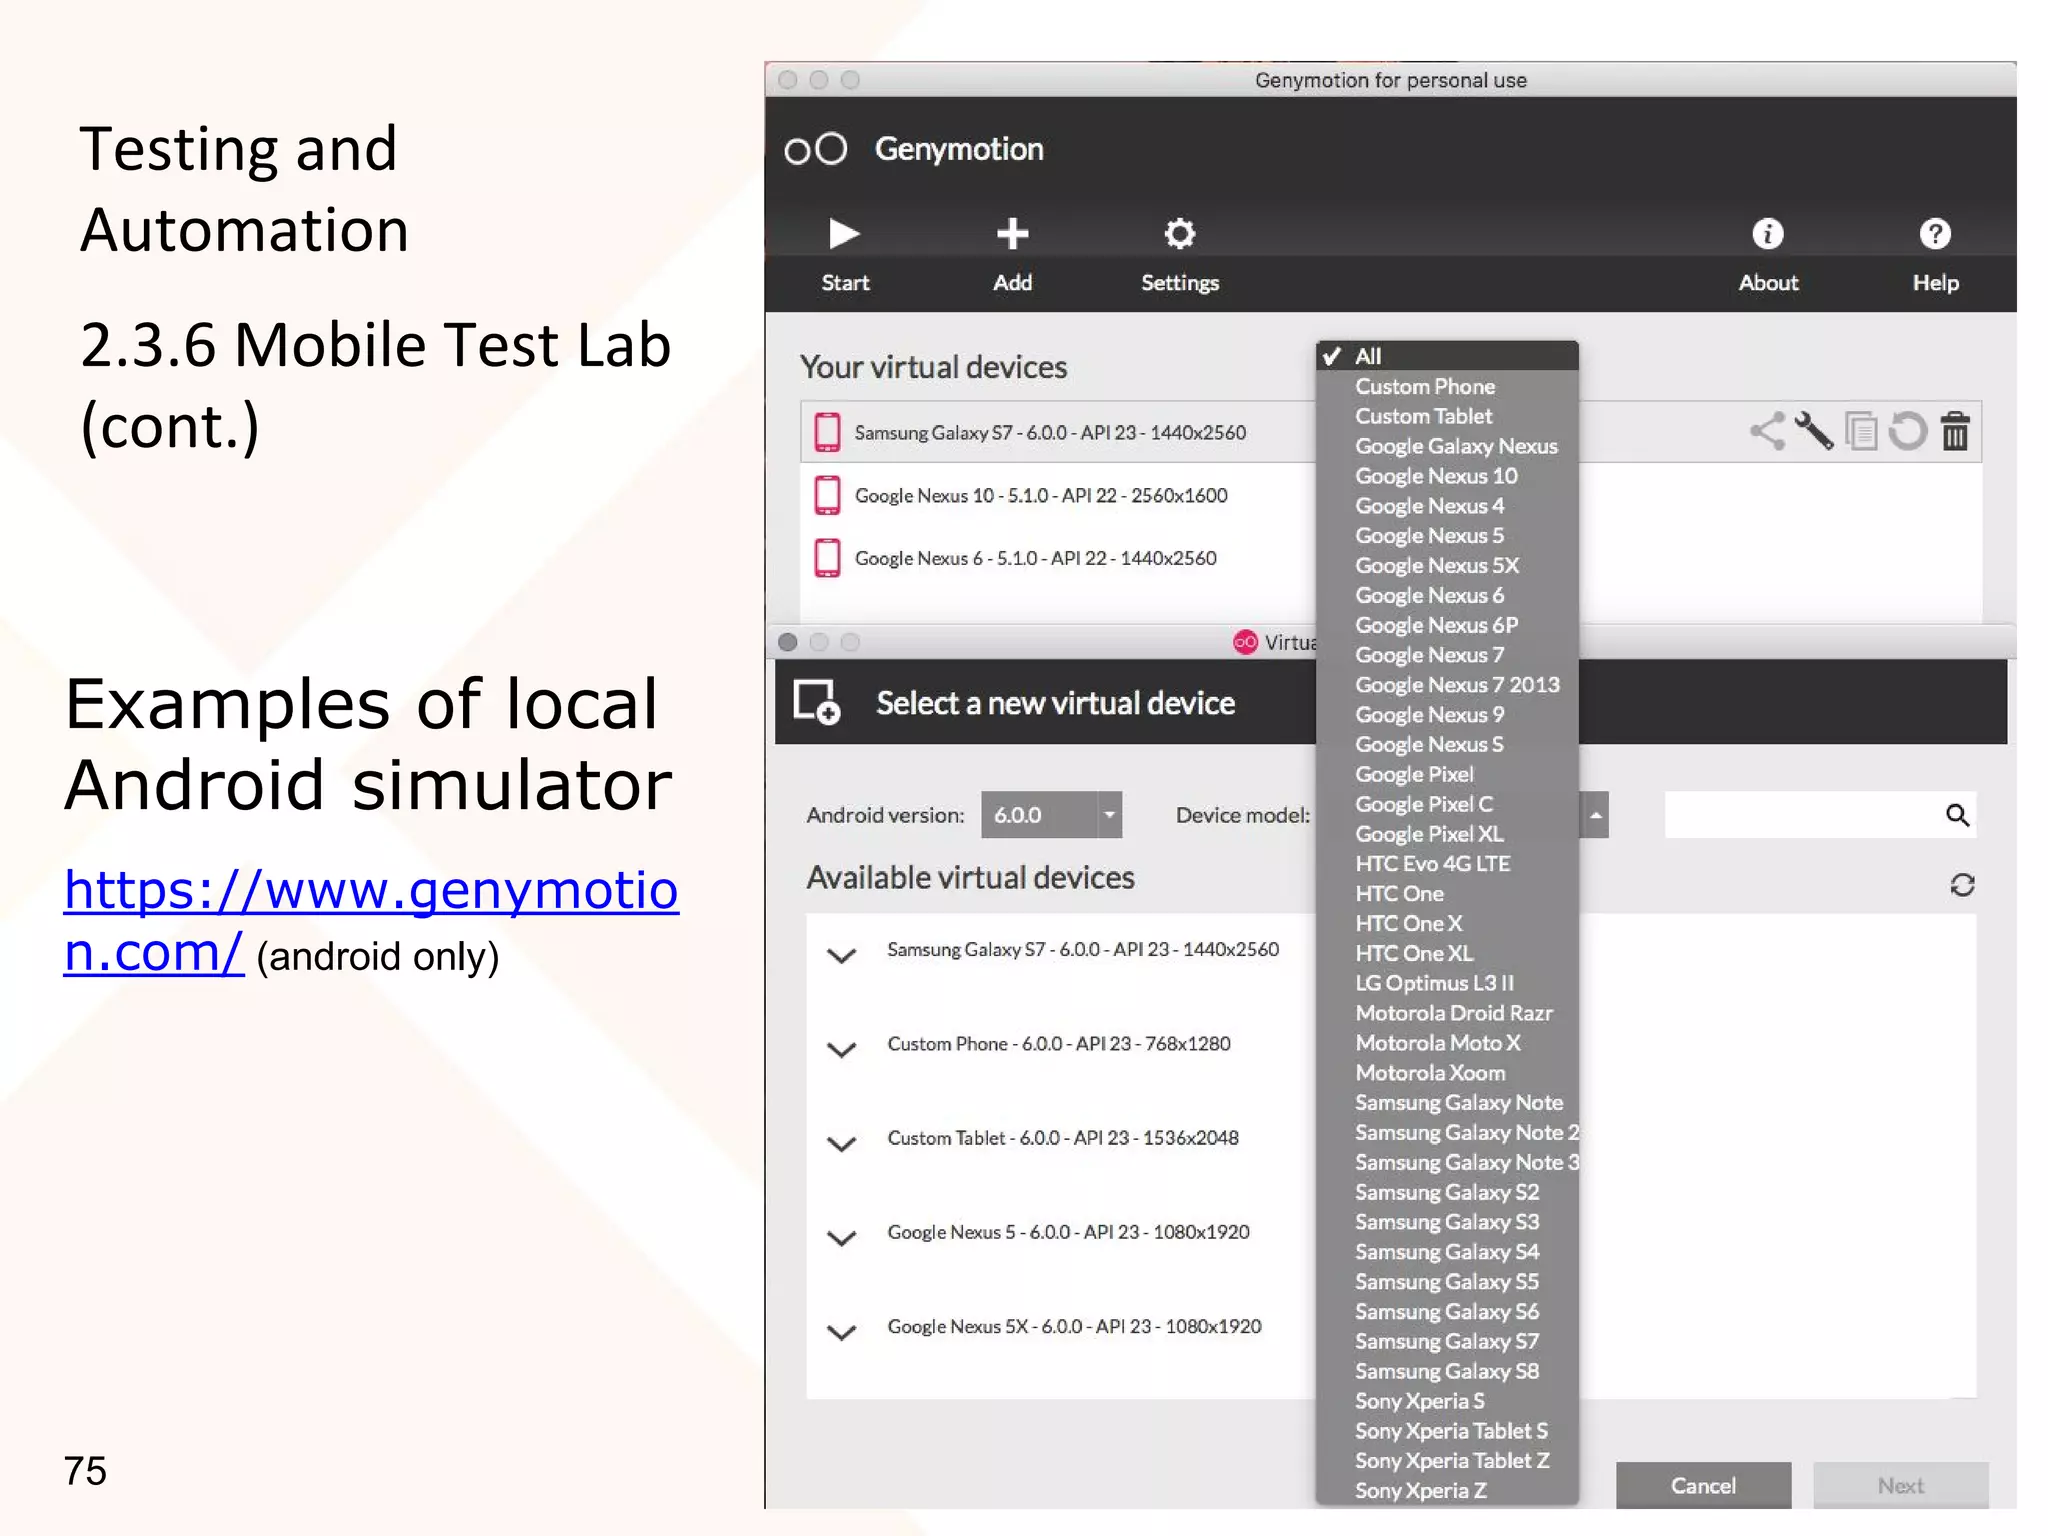
Task: Click the Cancel button
Action: tap(1703, 1486)
